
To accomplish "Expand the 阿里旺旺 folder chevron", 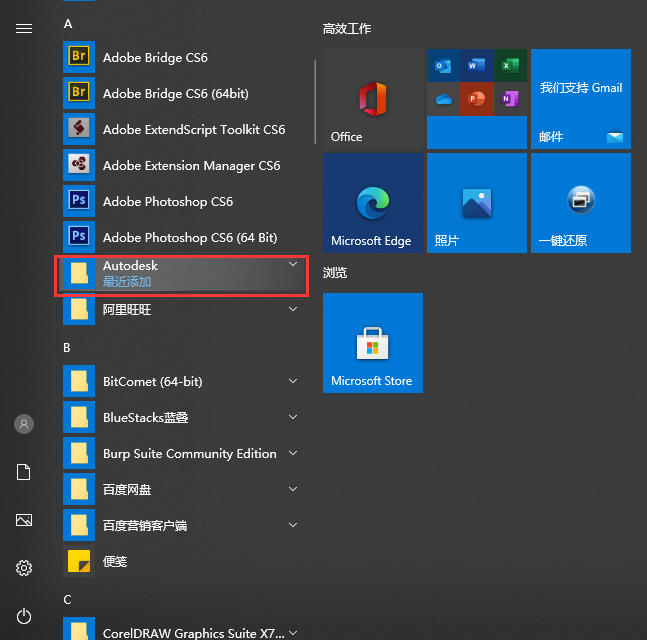I will coord(293,309).
